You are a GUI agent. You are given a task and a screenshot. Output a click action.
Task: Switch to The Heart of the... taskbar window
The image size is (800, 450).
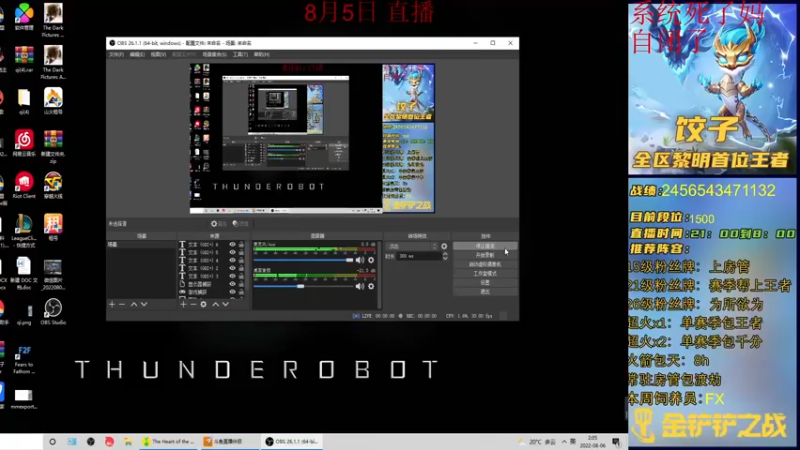click(x=169, y=442)
